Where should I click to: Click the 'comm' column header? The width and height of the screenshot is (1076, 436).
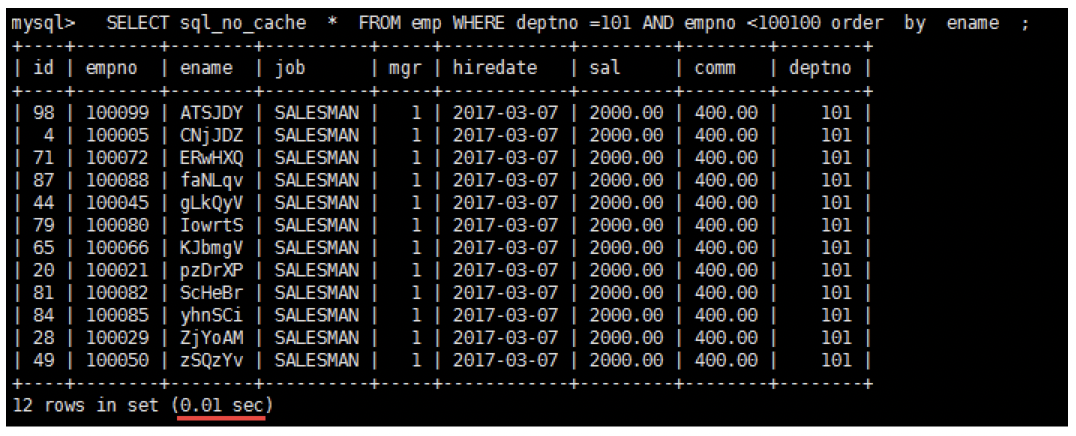pyautogui.click(x=715, y=68)
